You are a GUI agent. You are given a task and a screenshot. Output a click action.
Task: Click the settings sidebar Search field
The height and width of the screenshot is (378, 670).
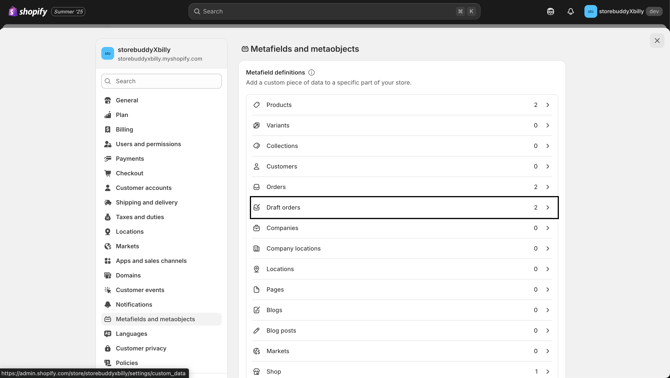(x=162, y=81)
